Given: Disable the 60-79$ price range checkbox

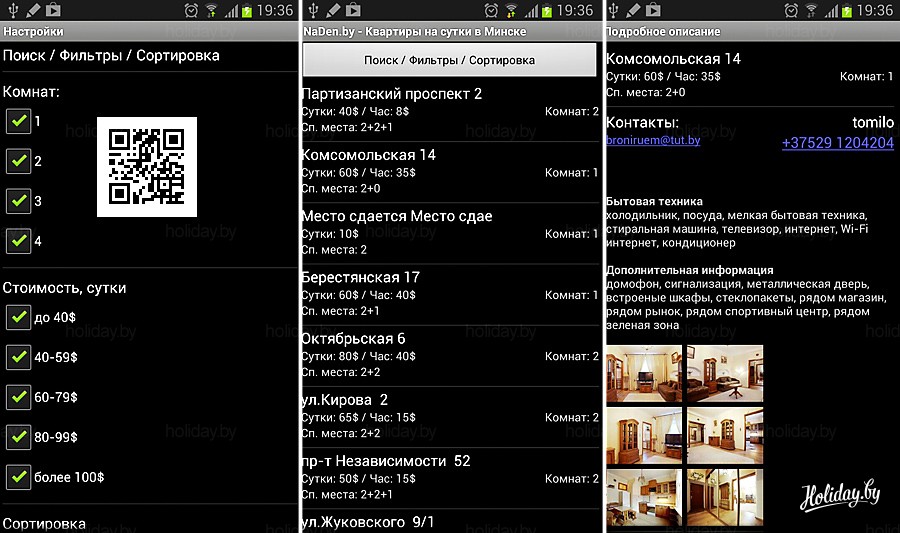Looking at the screenshot, I should tap(18, 397).
